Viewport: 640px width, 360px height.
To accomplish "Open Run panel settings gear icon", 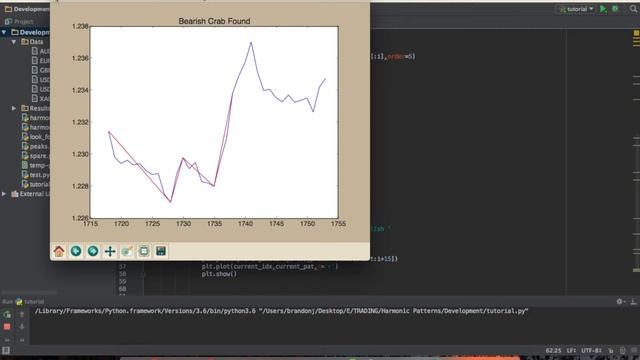I will coord(620,302).
